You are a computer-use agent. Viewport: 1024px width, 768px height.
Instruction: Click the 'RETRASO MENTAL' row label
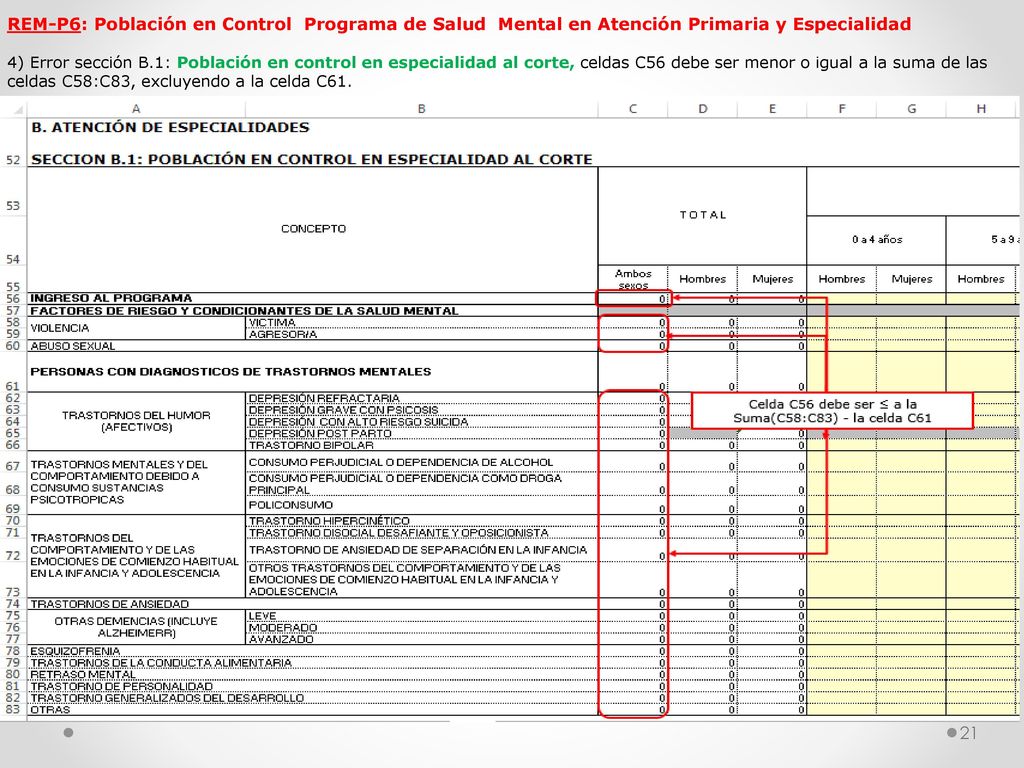(82, 675)
